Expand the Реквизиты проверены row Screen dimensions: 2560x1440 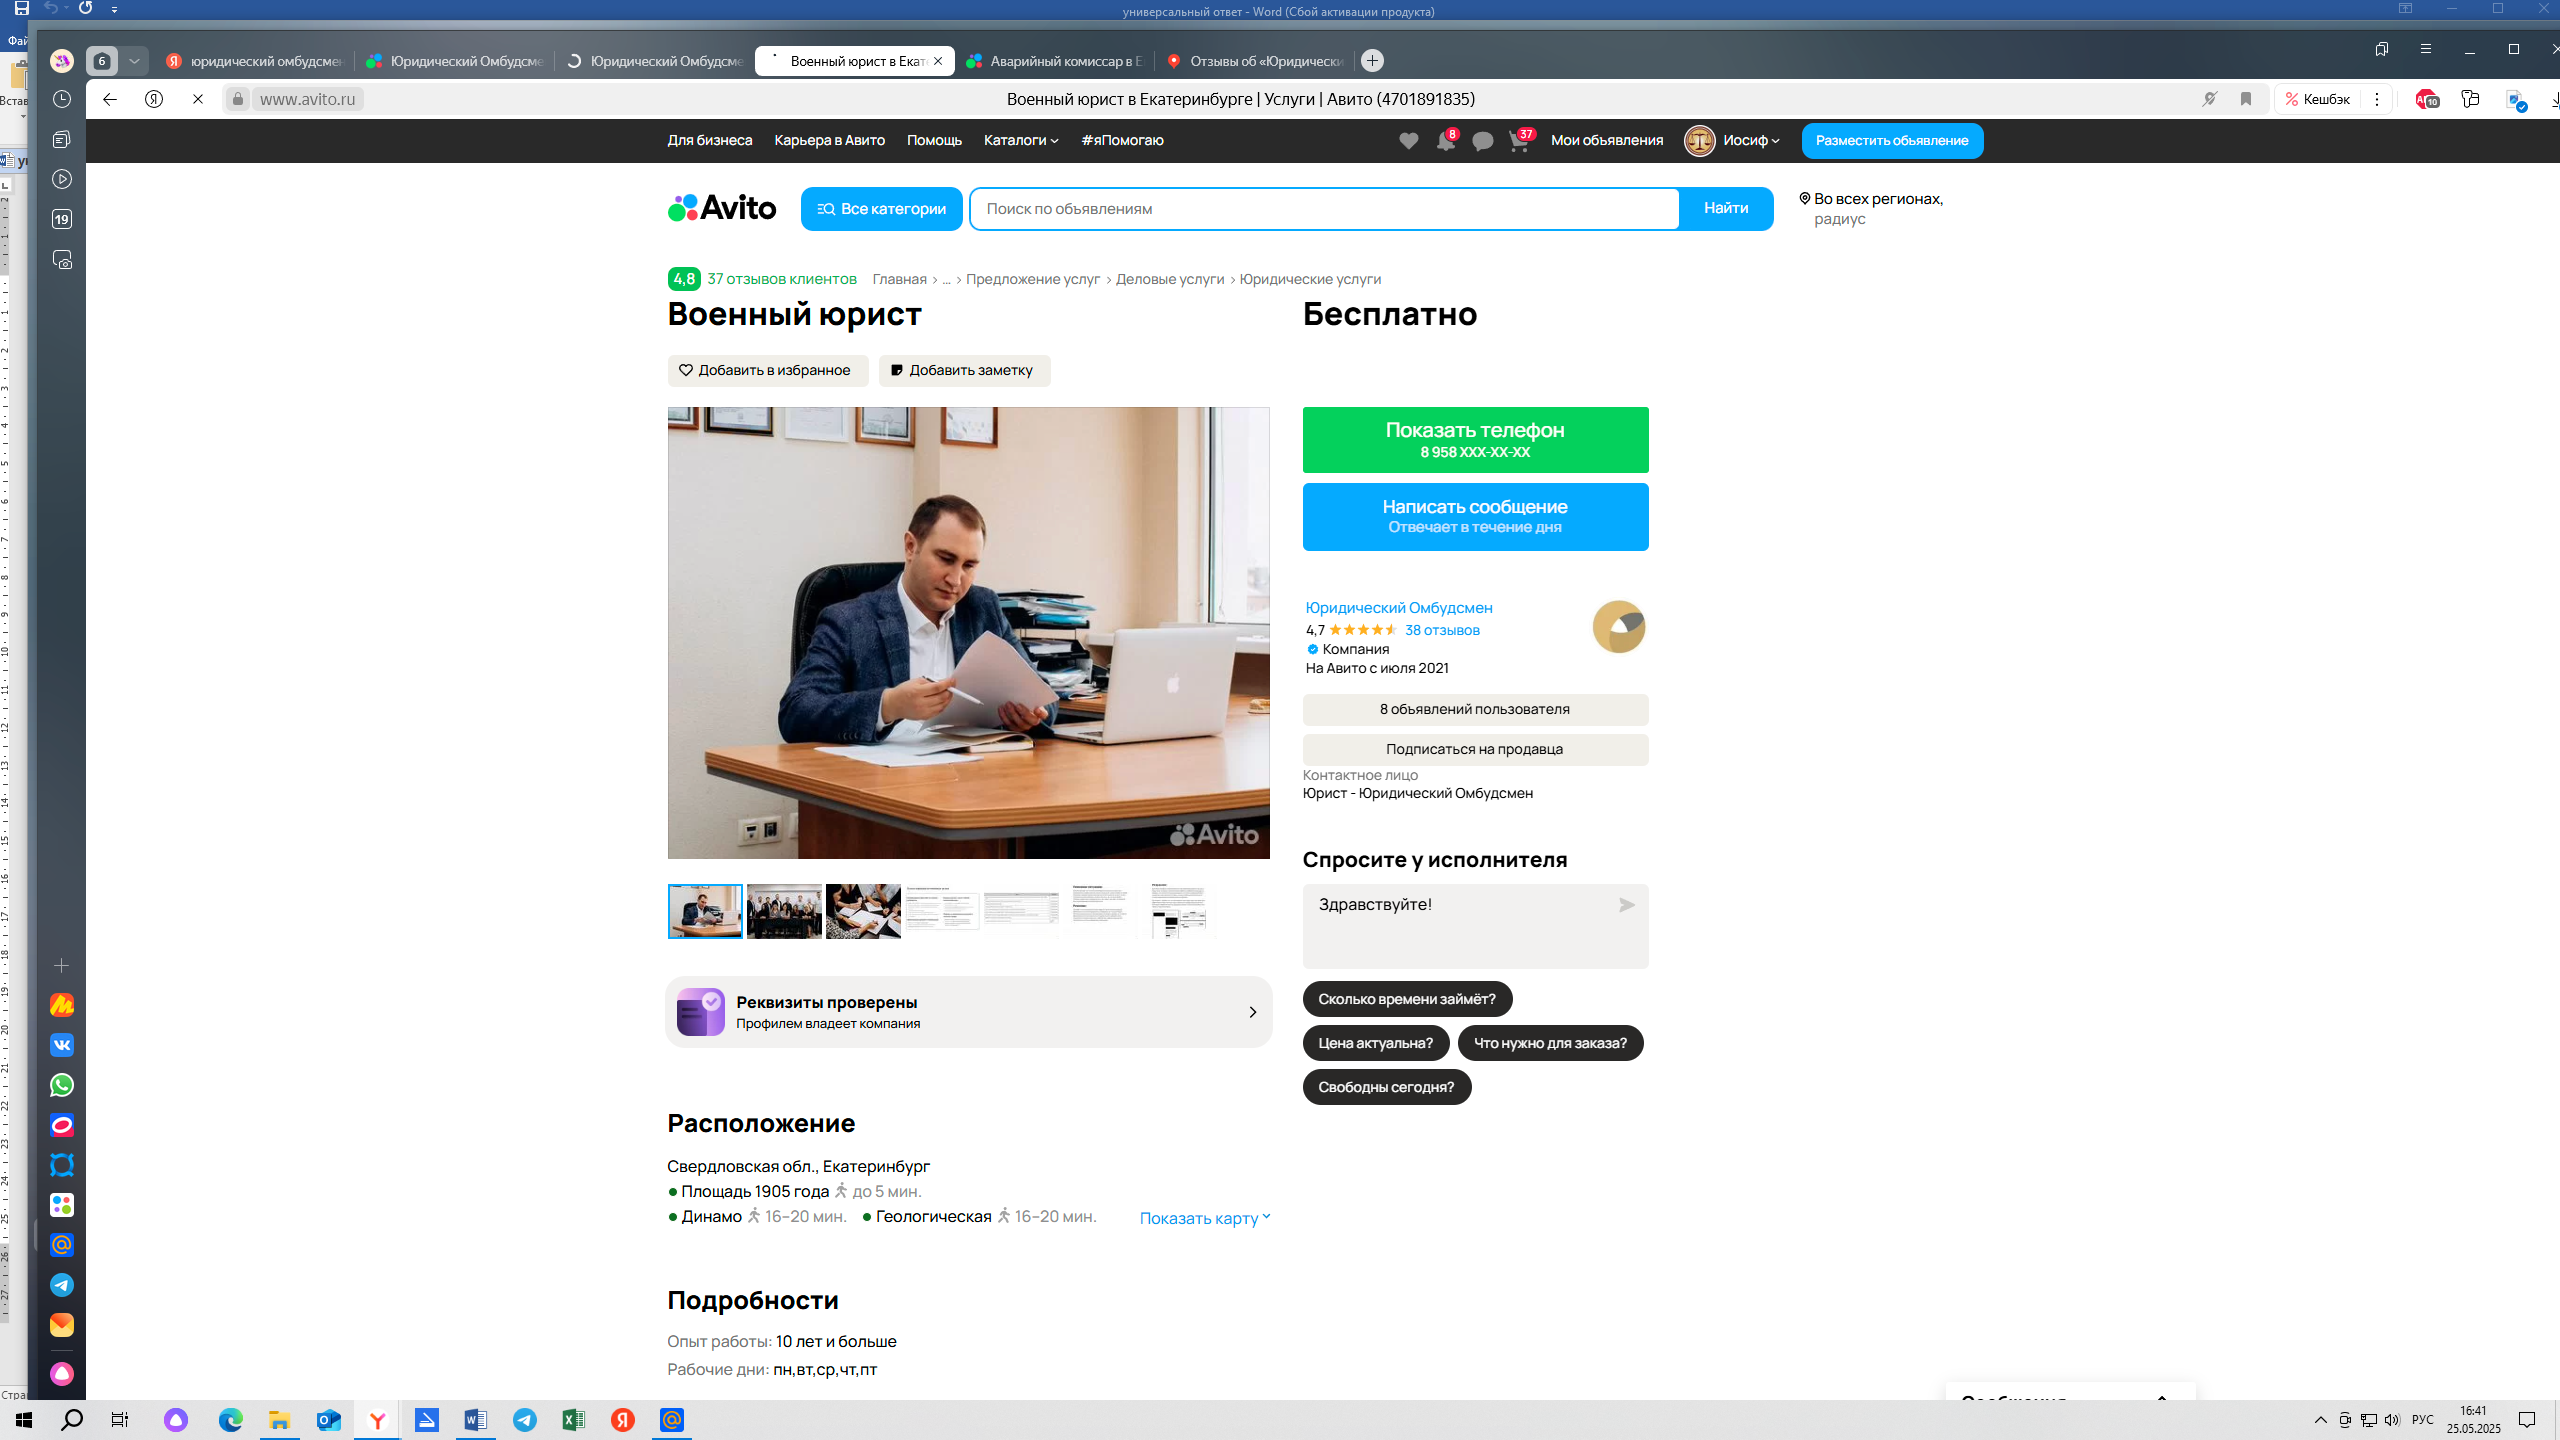click(968, 1012)
